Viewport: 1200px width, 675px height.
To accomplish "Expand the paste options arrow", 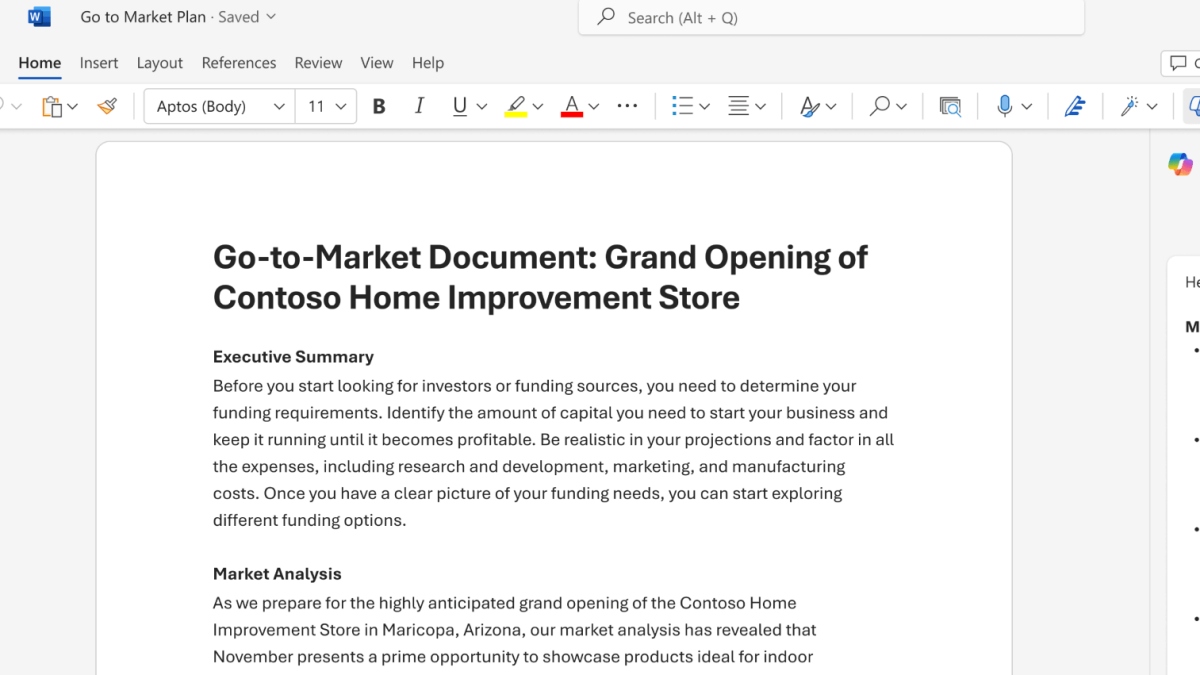I will click(x=72, y=106).
